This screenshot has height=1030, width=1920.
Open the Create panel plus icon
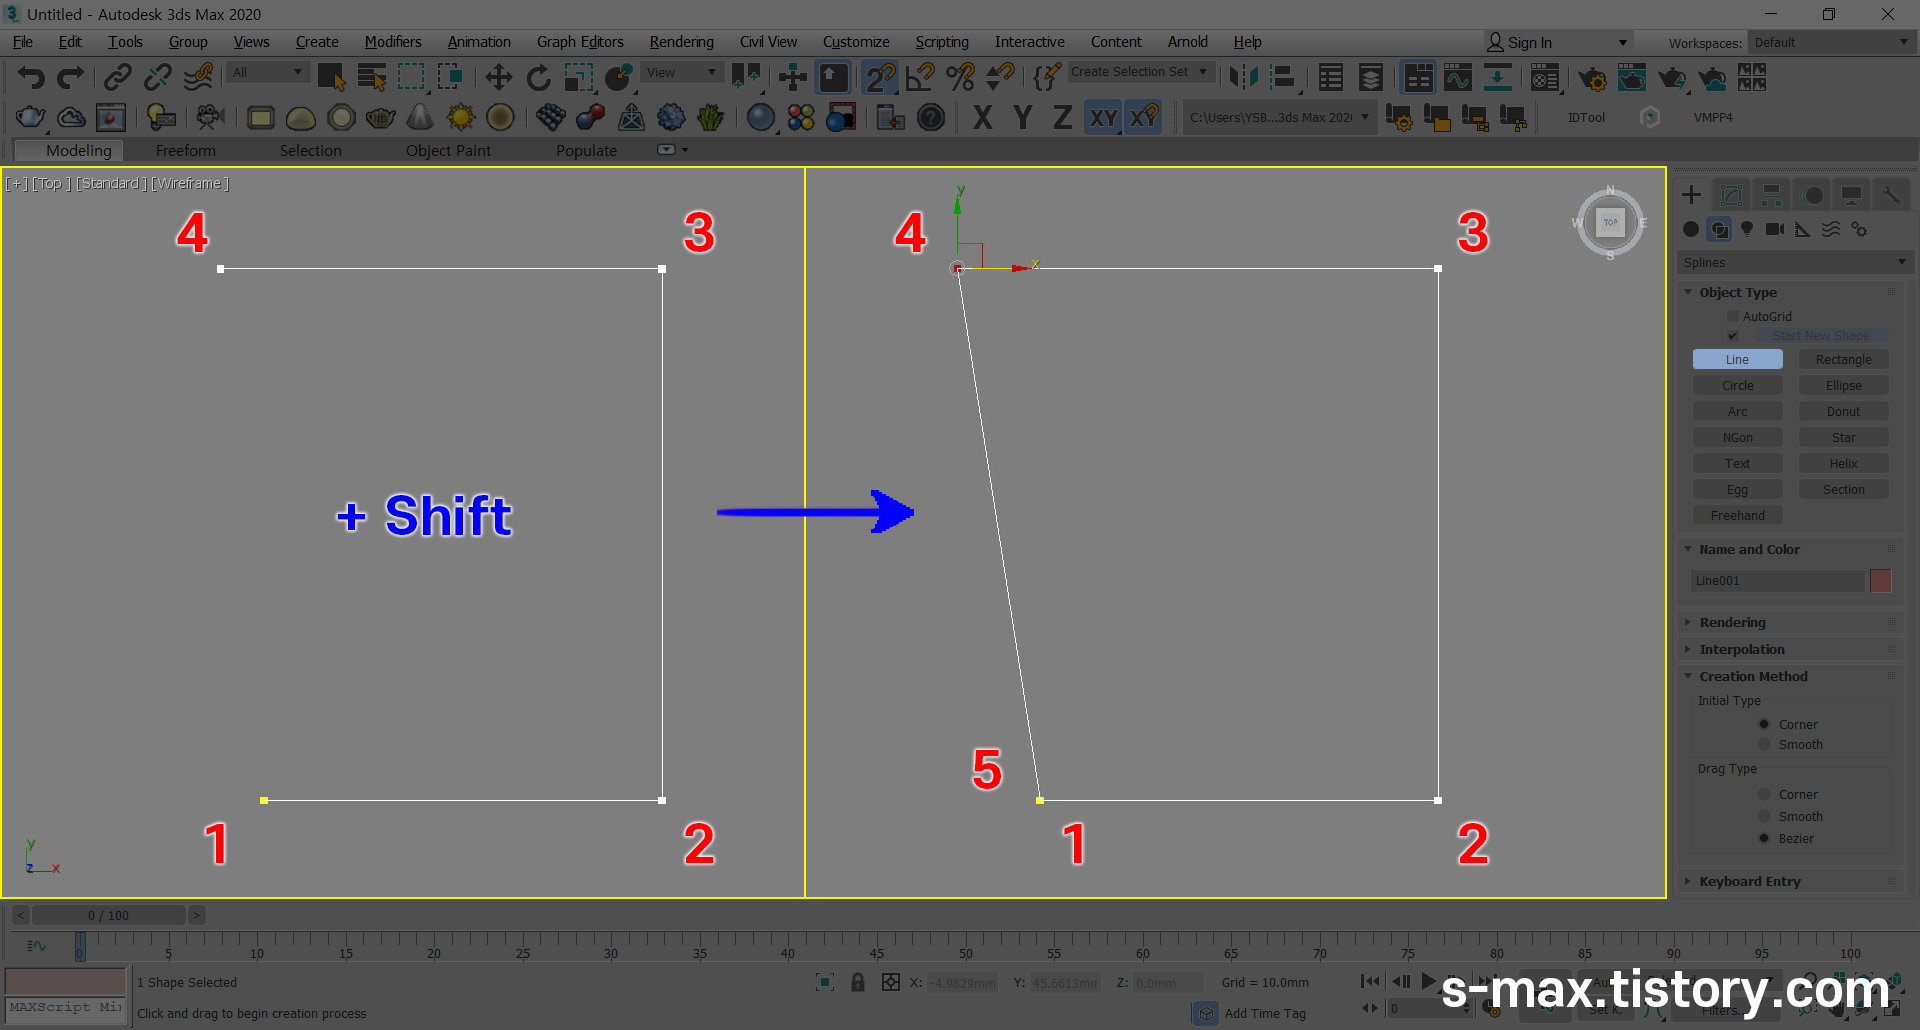point(1691,195)
